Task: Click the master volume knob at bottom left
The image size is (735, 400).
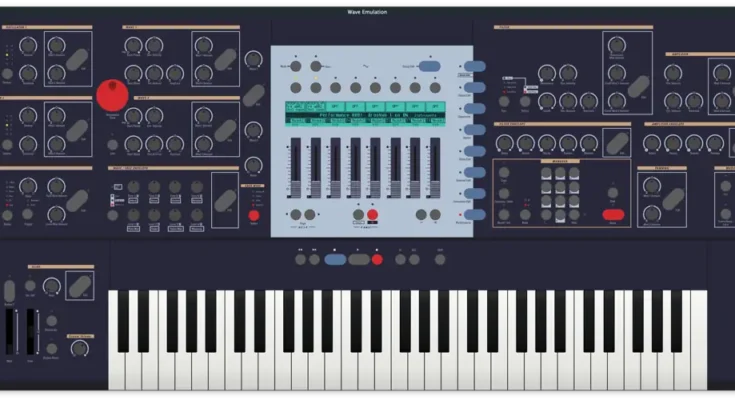Action: pyautogui.click(x=79, y=348)
